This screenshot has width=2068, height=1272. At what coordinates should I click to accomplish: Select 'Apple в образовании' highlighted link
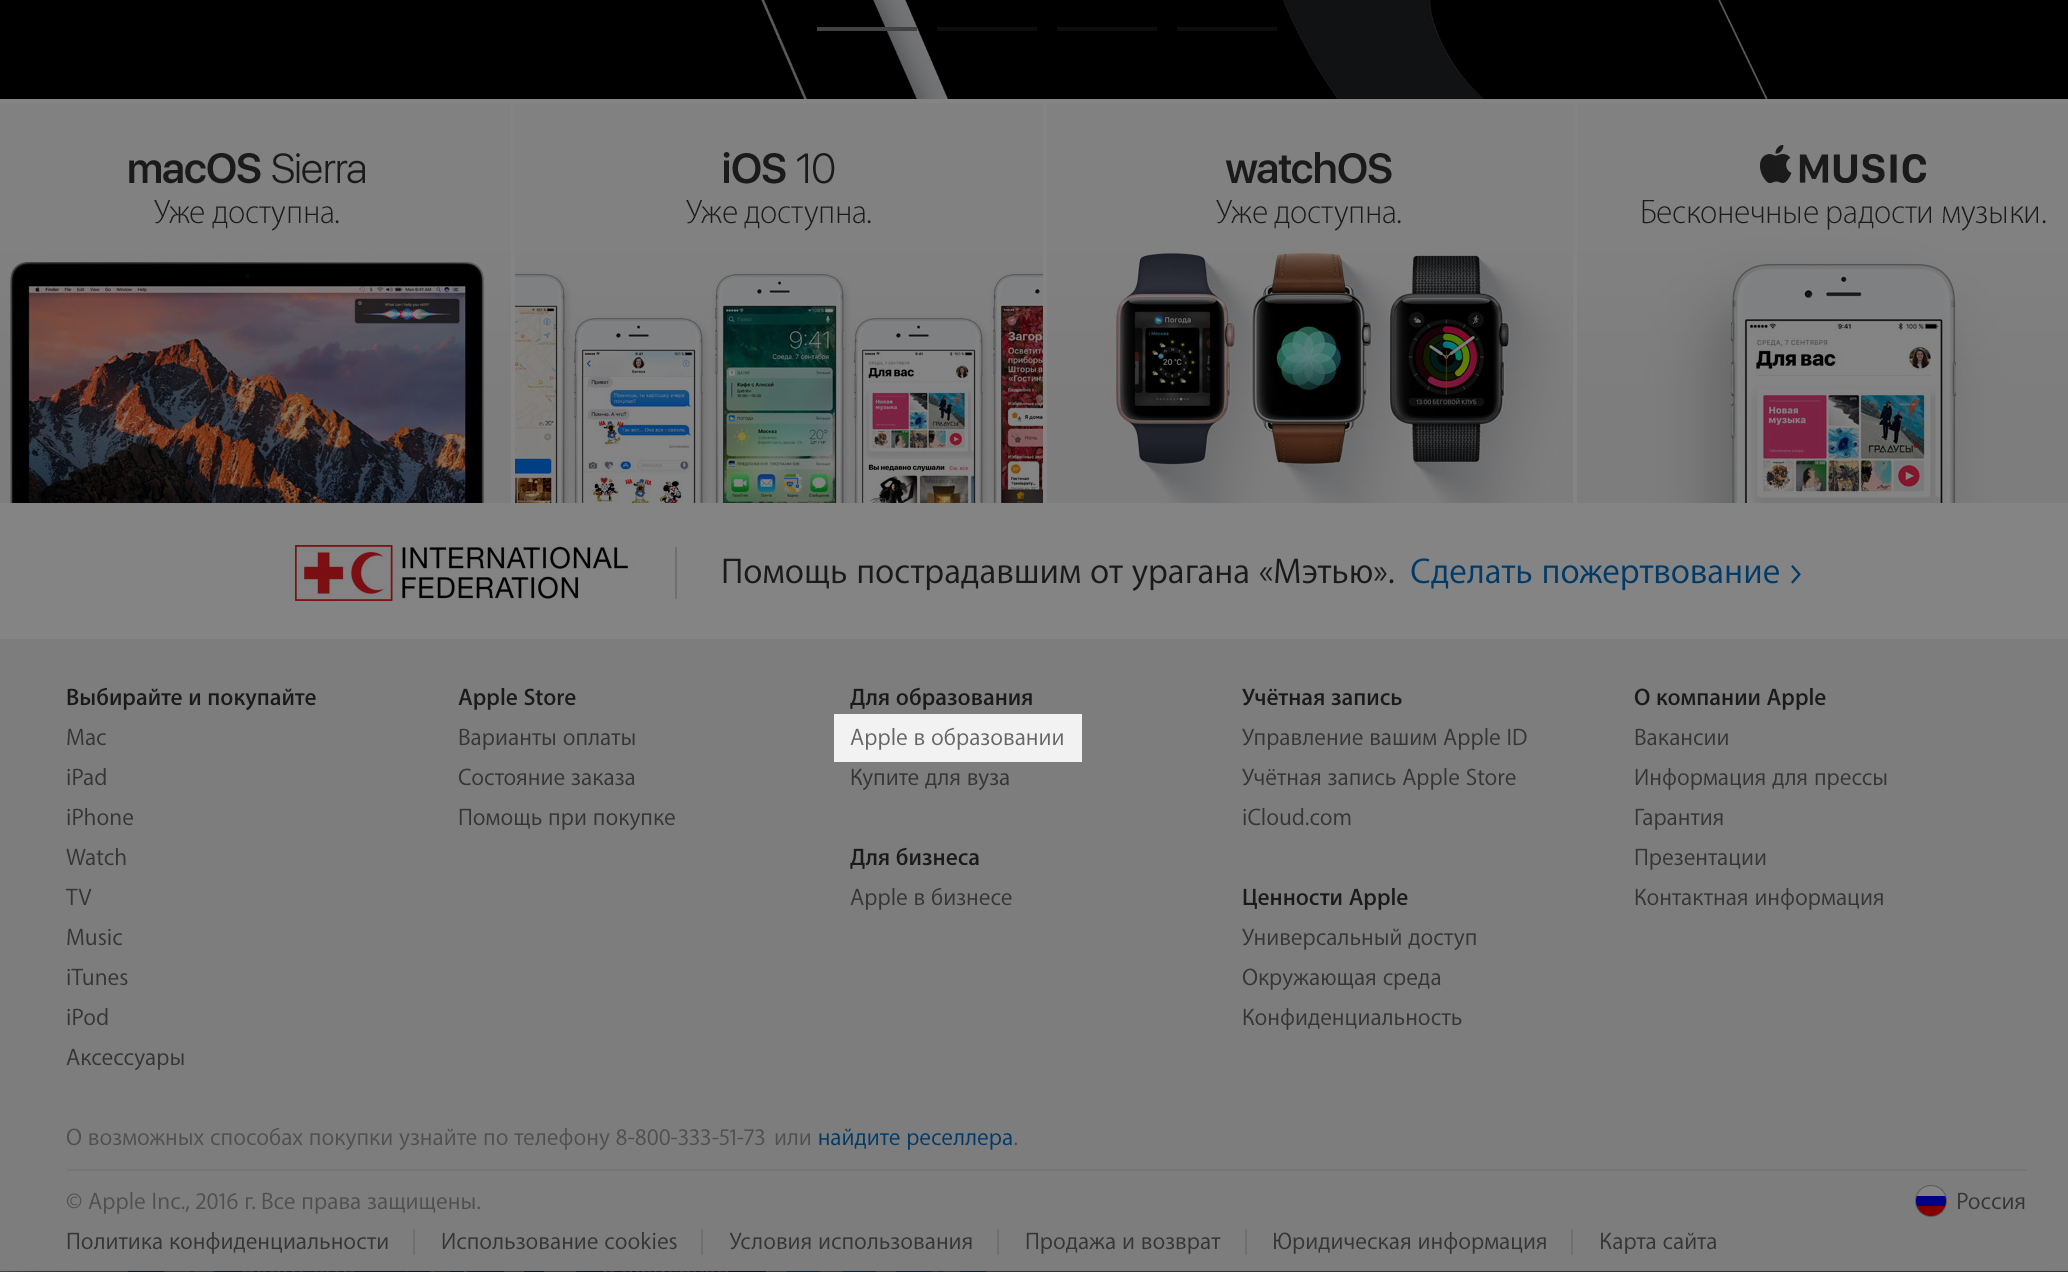[x=957, y=736]
